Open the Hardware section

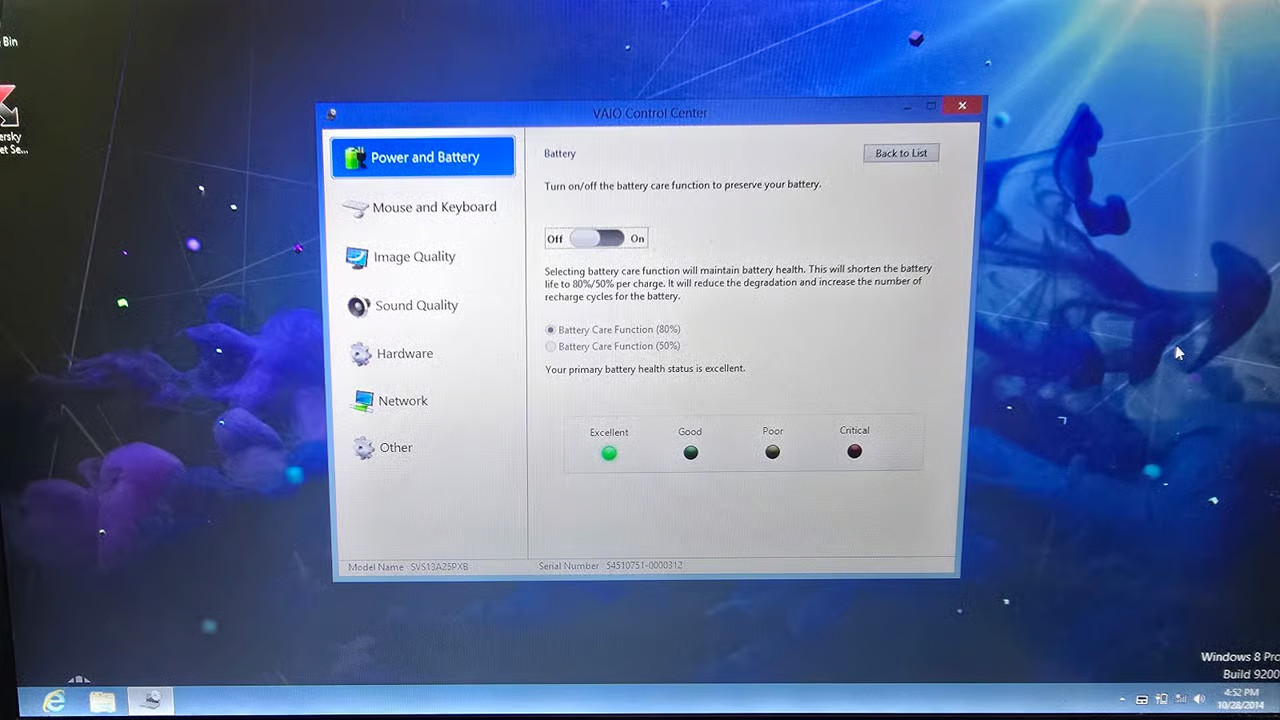pyautogui.click(x=391, y=354)
